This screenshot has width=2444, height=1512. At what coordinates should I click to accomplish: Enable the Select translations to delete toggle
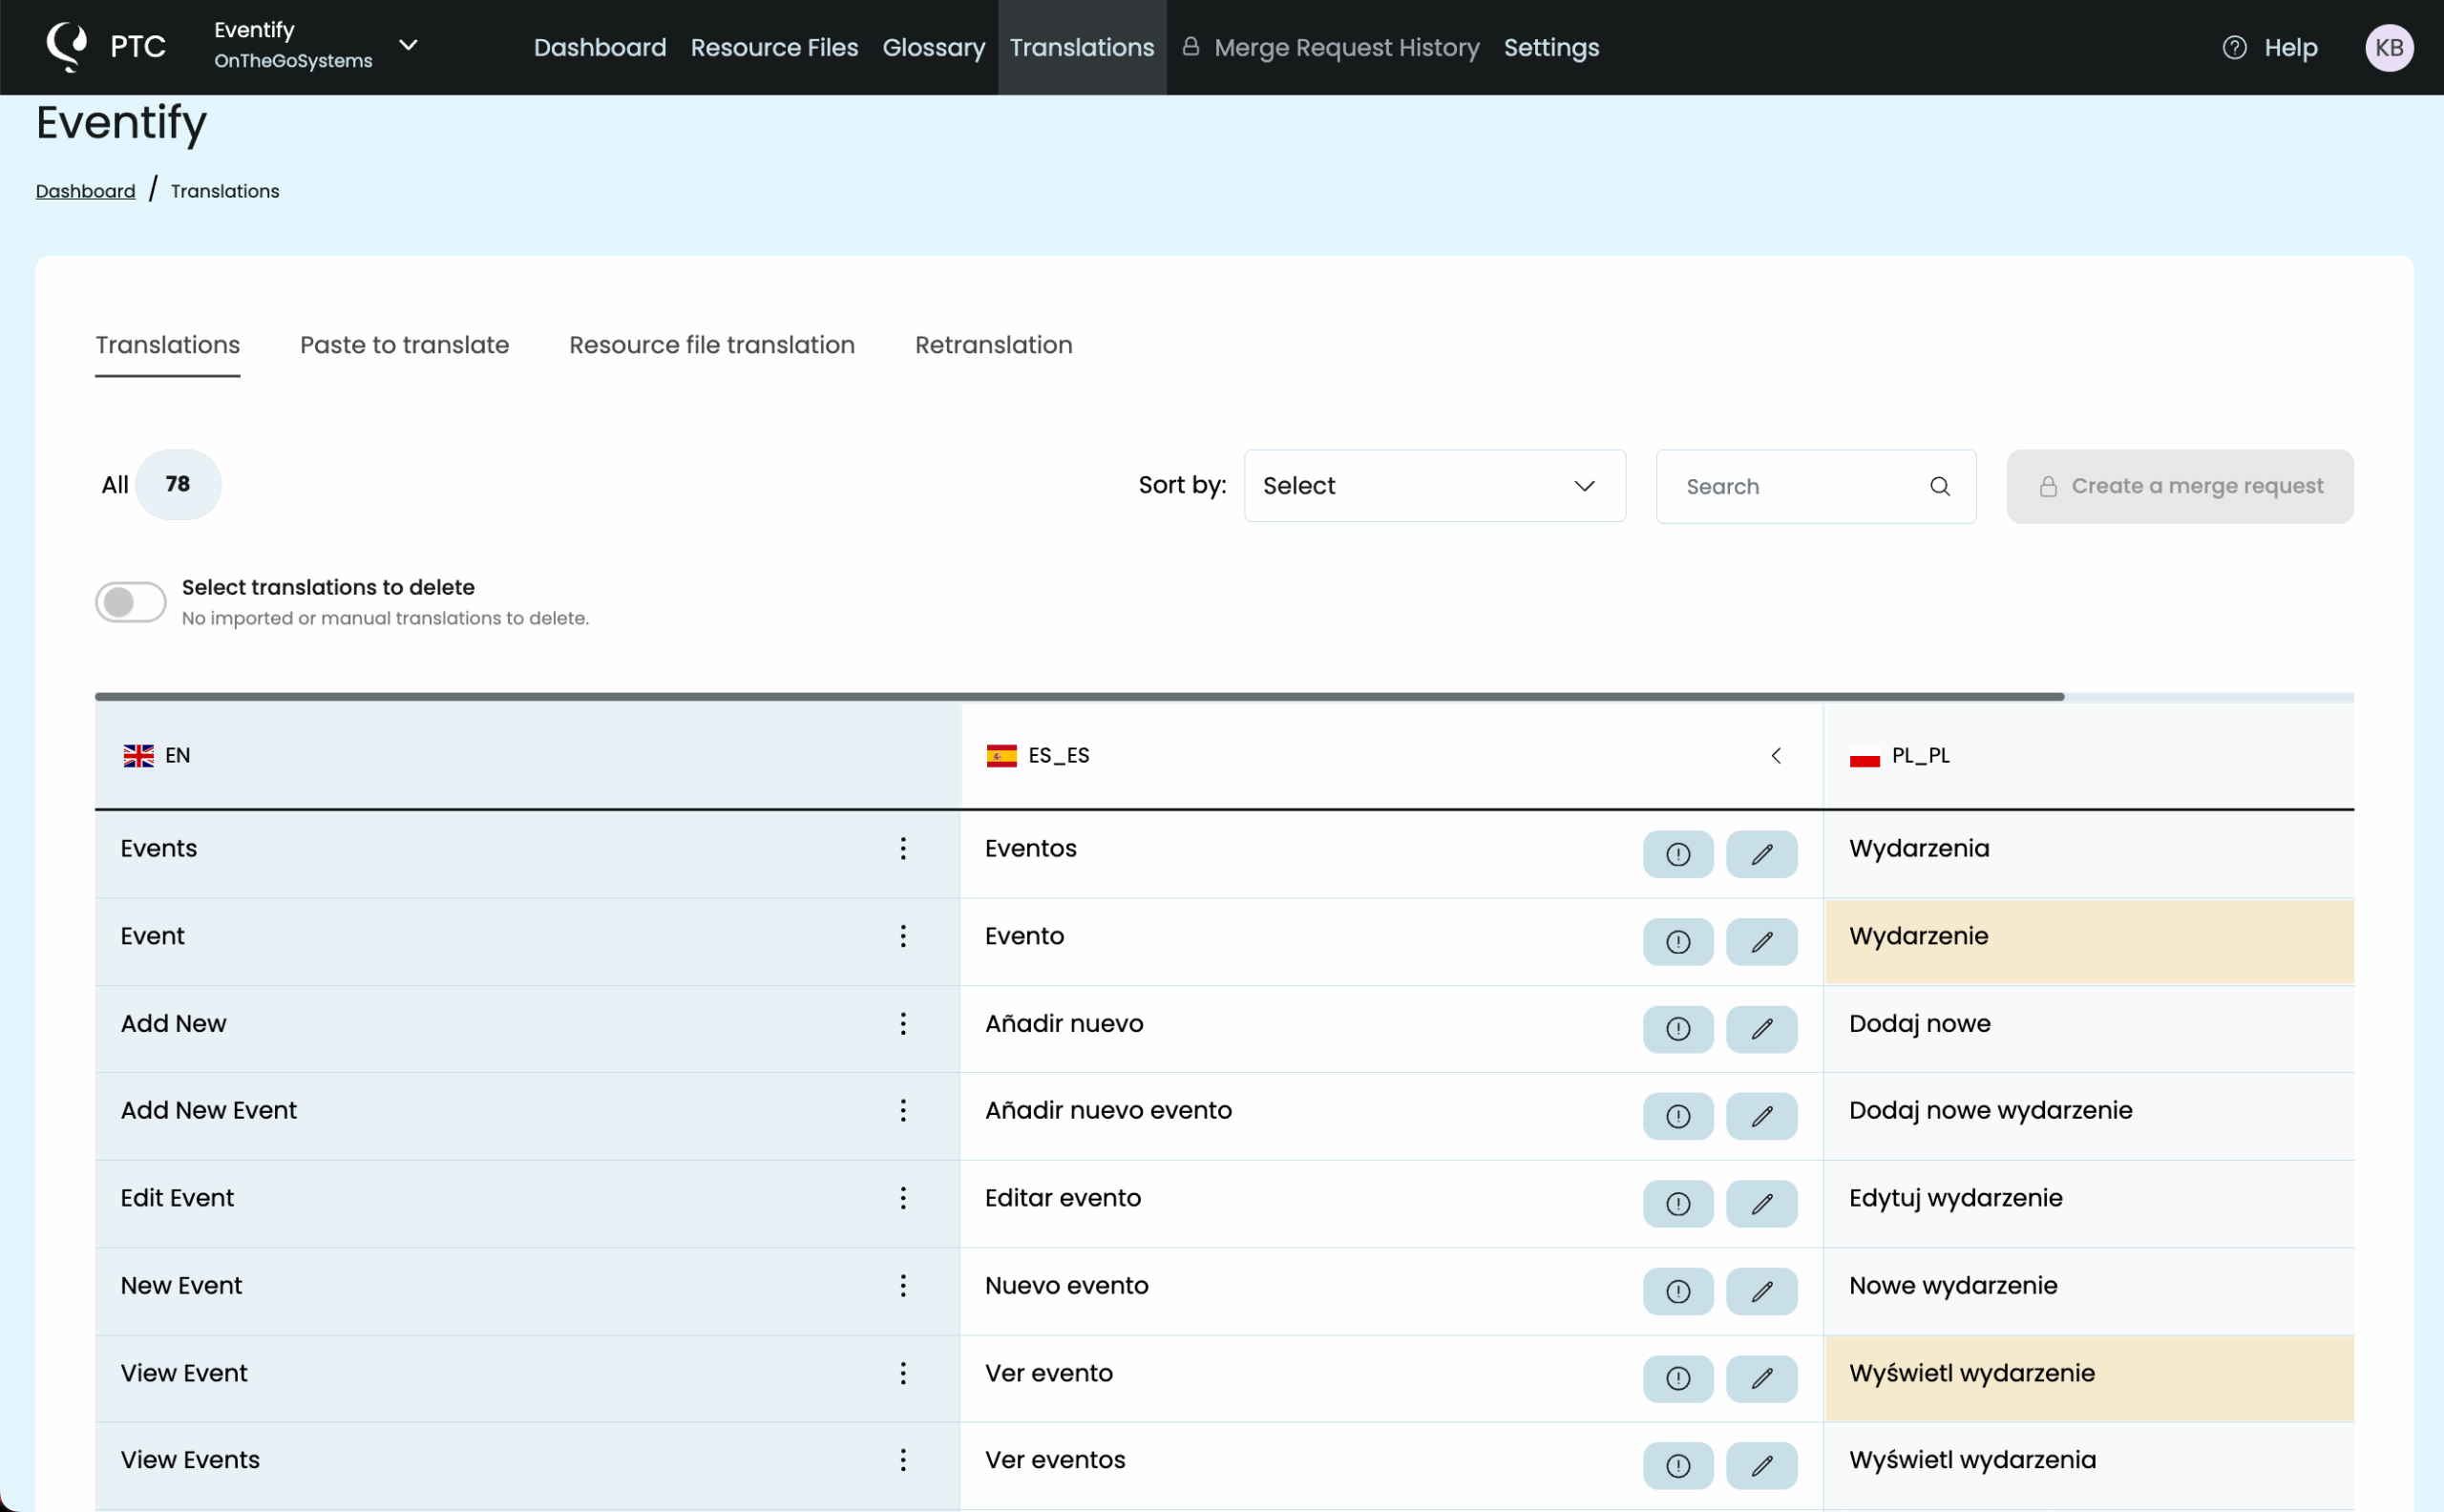(x=130, y=601)
